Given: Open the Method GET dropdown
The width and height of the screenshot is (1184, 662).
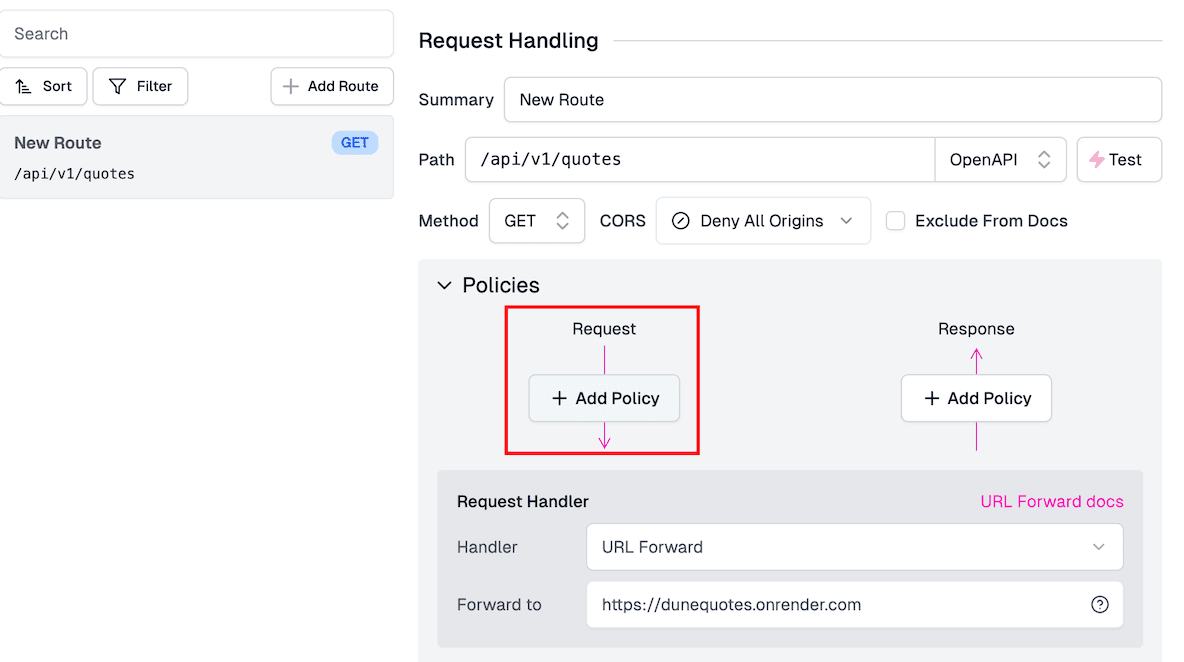Looking at the screenshot, I should [536, 221].
